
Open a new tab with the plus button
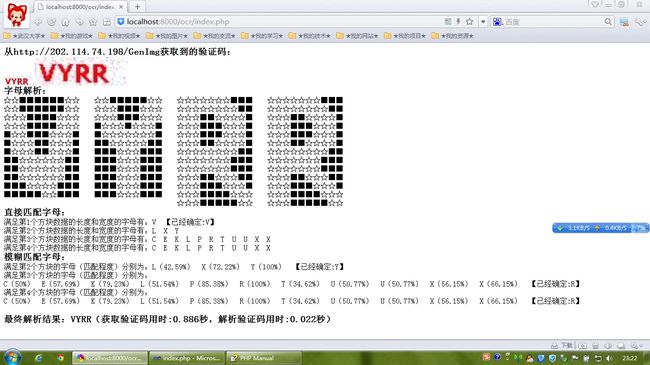click(137, 7)
